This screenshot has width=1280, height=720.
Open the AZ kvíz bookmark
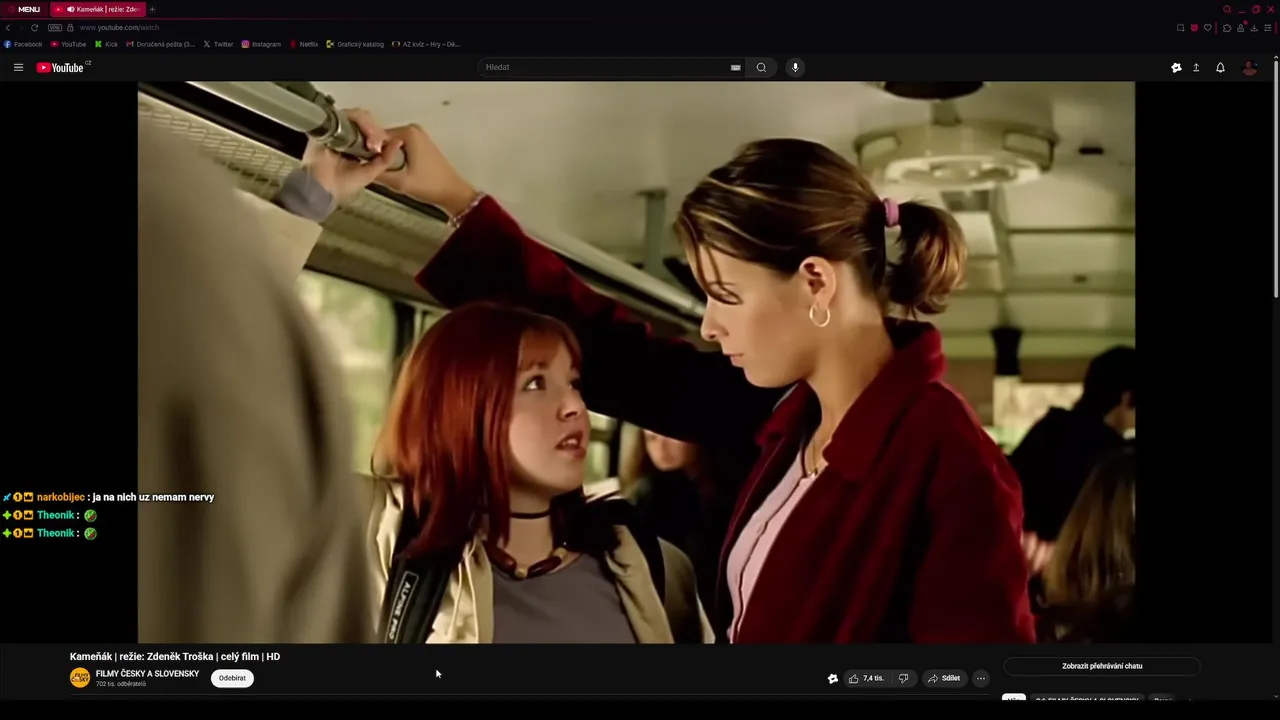pos(426,44)
